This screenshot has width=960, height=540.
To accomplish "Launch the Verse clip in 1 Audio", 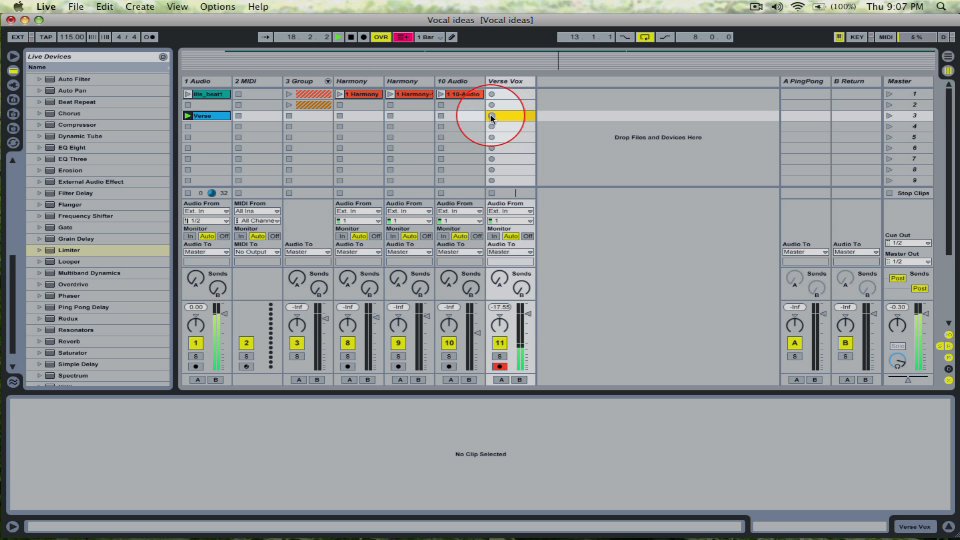I will click(188, 116).
